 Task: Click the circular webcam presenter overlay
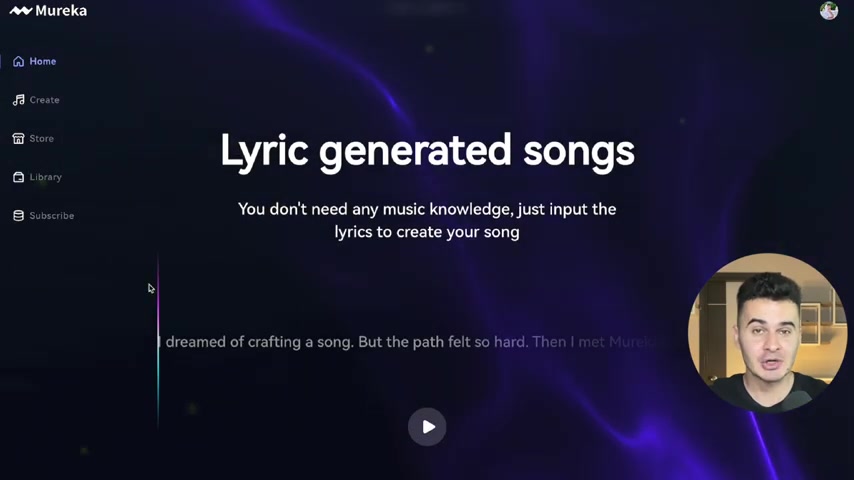[x=767, y=332]
